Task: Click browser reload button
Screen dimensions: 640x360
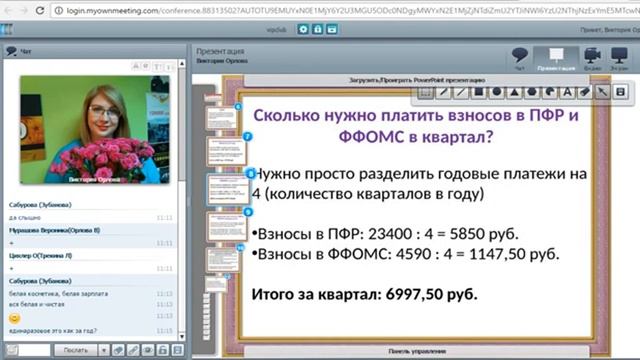Action: pyautogui.click(x=40, y=11)
